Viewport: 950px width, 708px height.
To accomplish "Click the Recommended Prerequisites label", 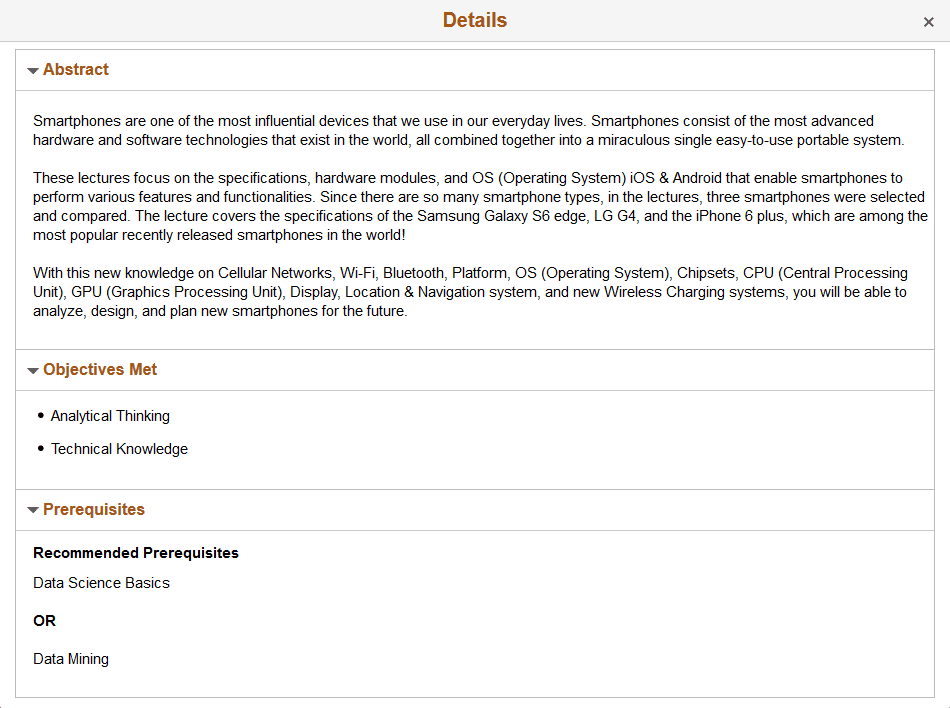I will pos(136,553).
